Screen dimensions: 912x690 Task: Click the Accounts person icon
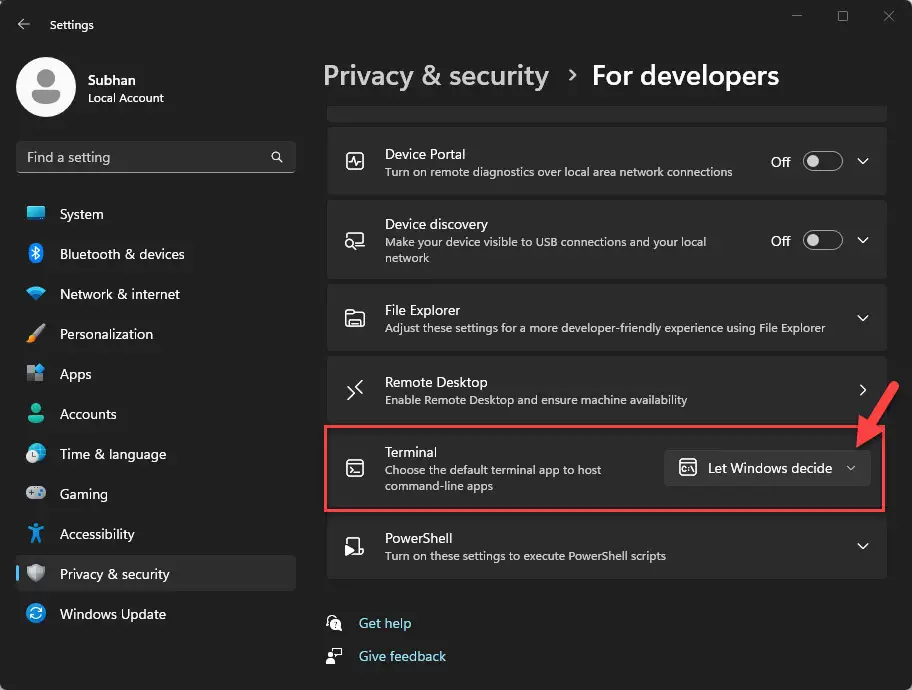(36, 413)
